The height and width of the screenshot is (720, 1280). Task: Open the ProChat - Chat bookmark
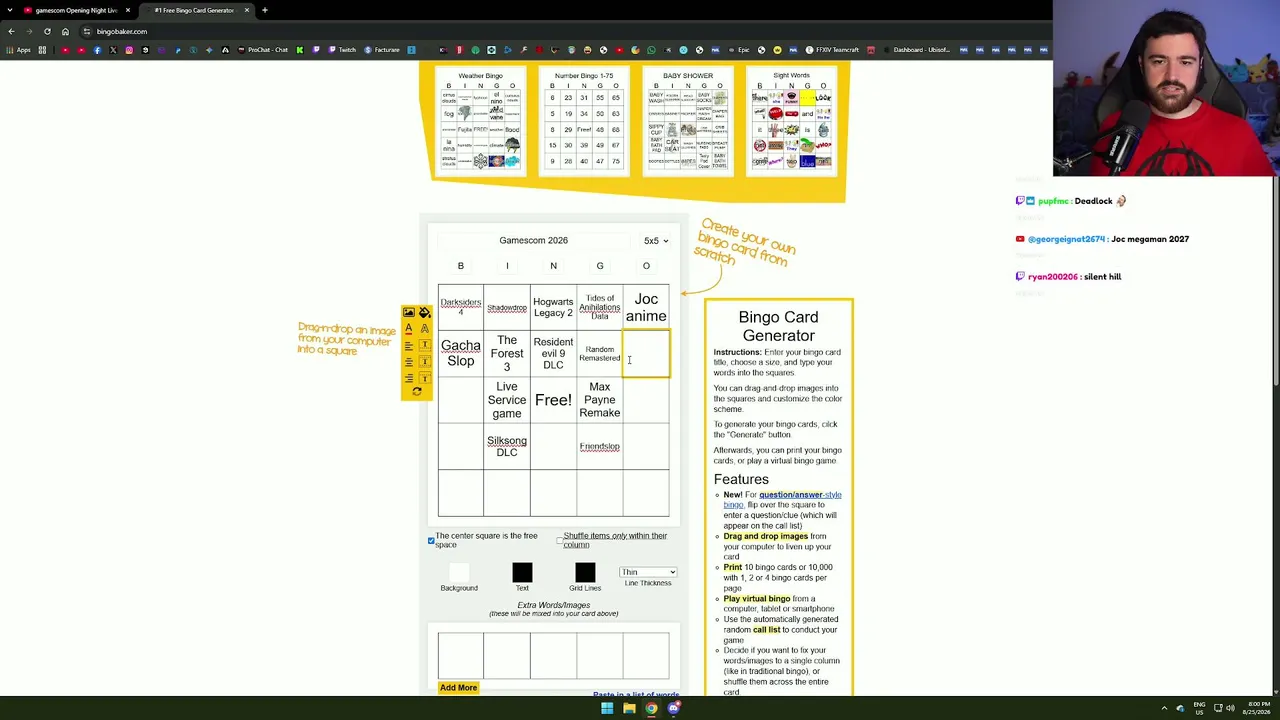tap(263, 50)
